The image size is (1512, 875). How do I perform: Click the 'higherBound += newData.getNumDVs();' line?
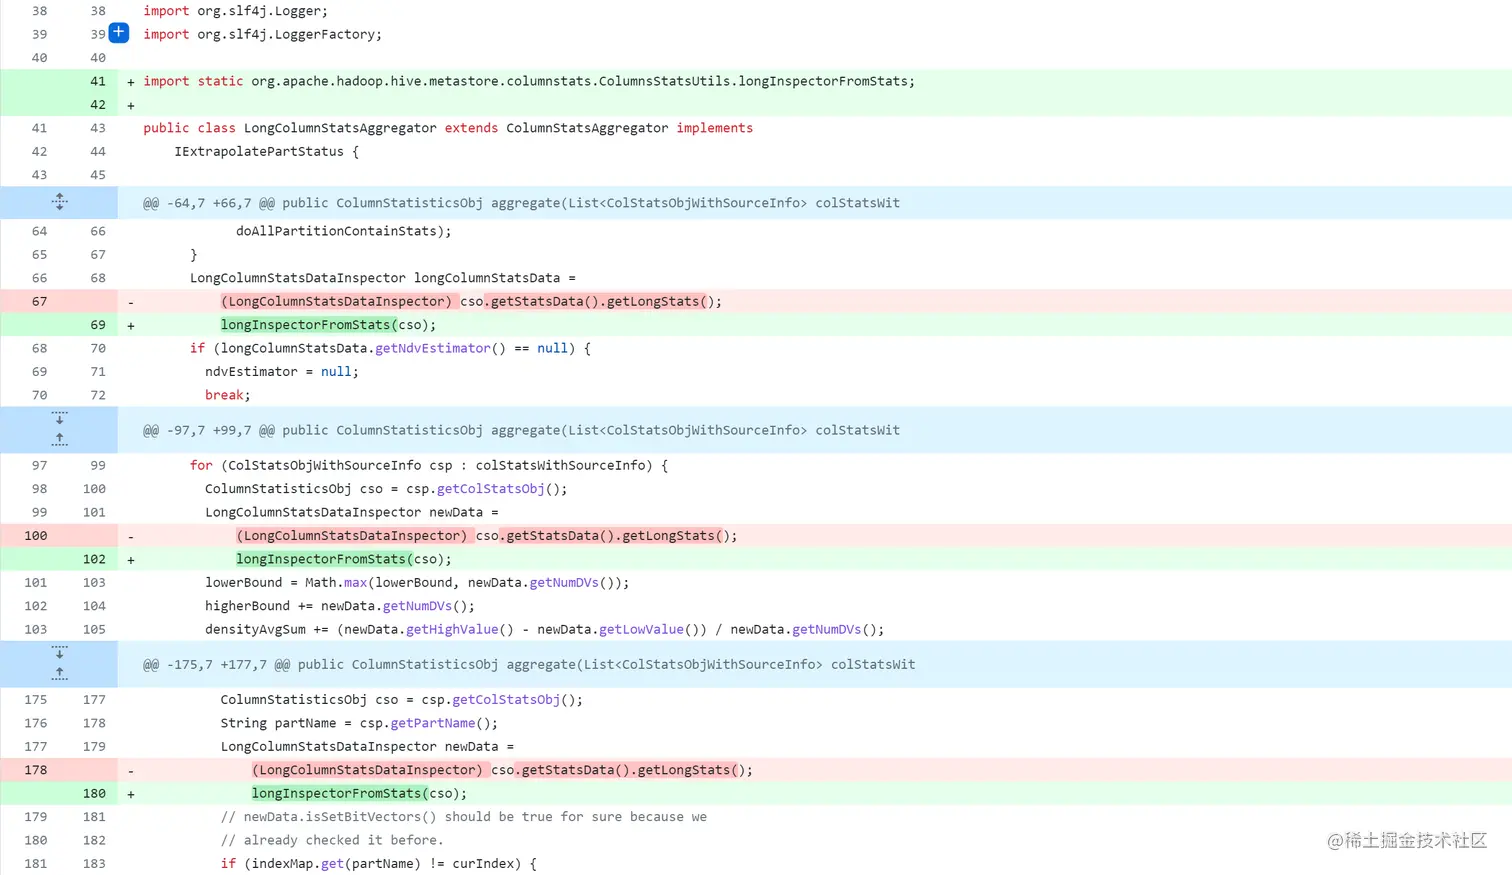[340, 606]
